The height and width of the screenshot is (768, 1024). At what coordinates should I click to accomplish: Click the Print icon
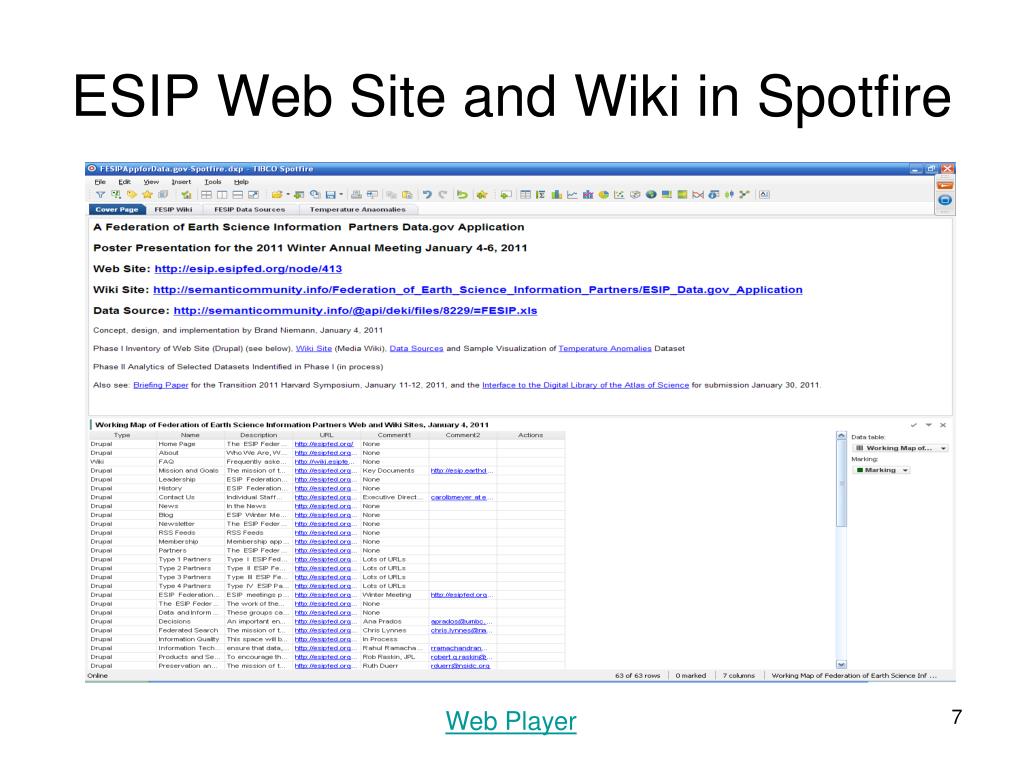(x=357, y=194)
